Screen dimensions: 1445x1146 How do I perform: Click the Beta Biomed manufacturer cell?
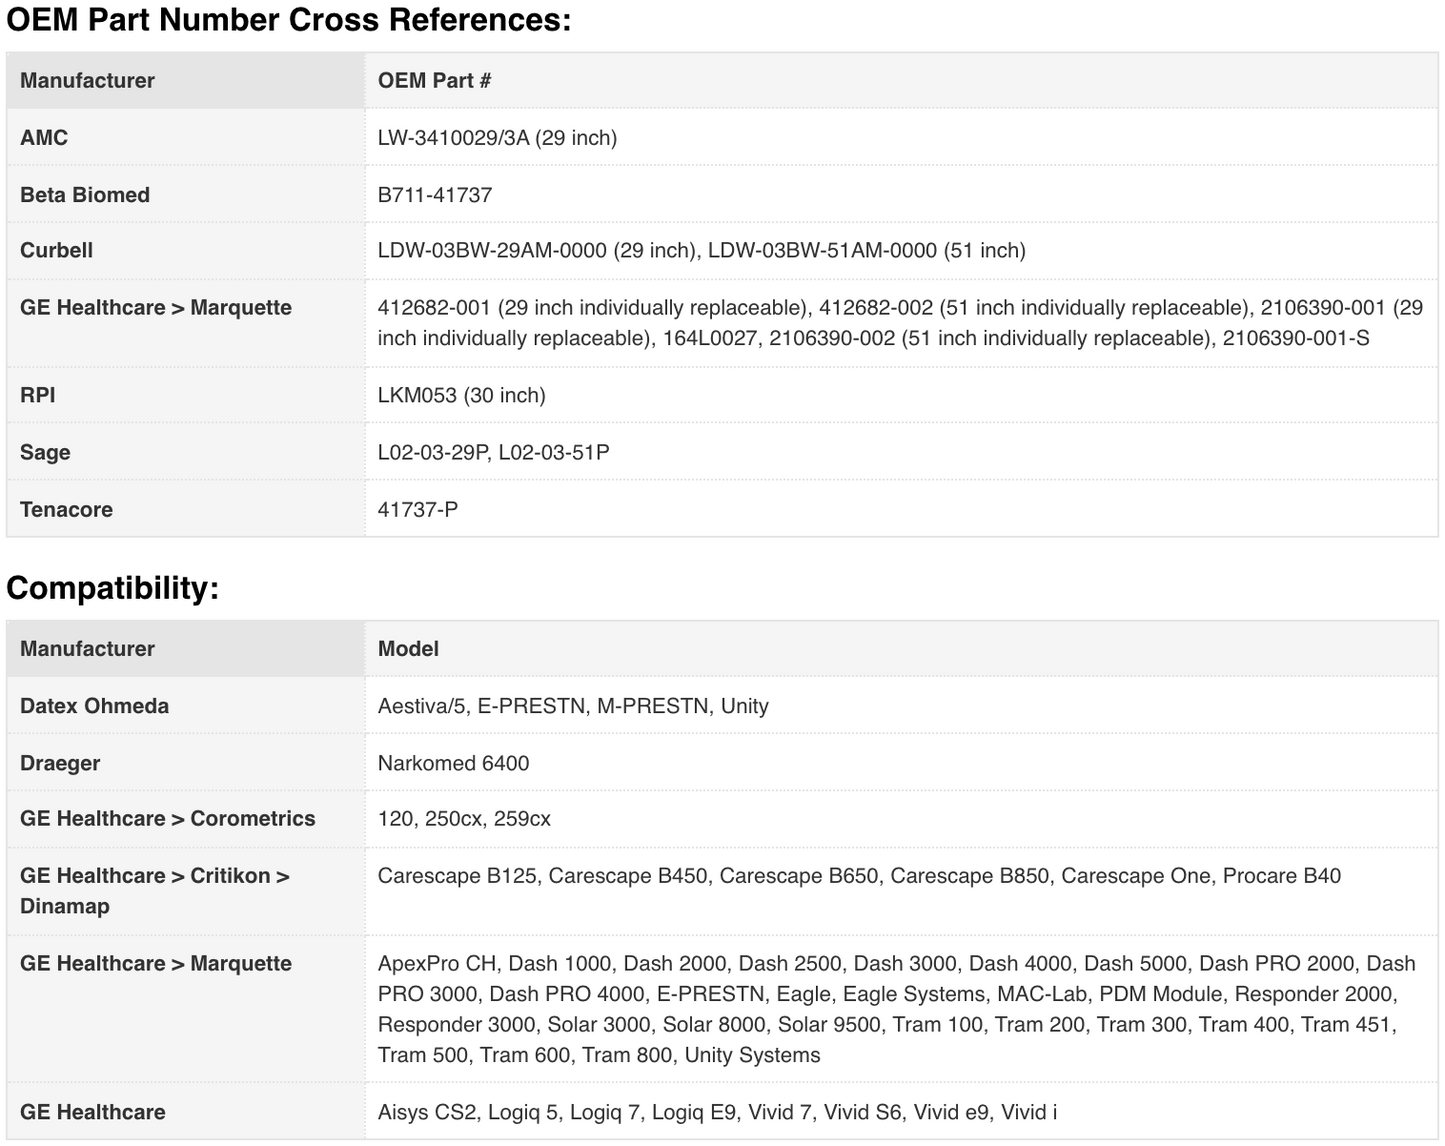click(186, 195)
